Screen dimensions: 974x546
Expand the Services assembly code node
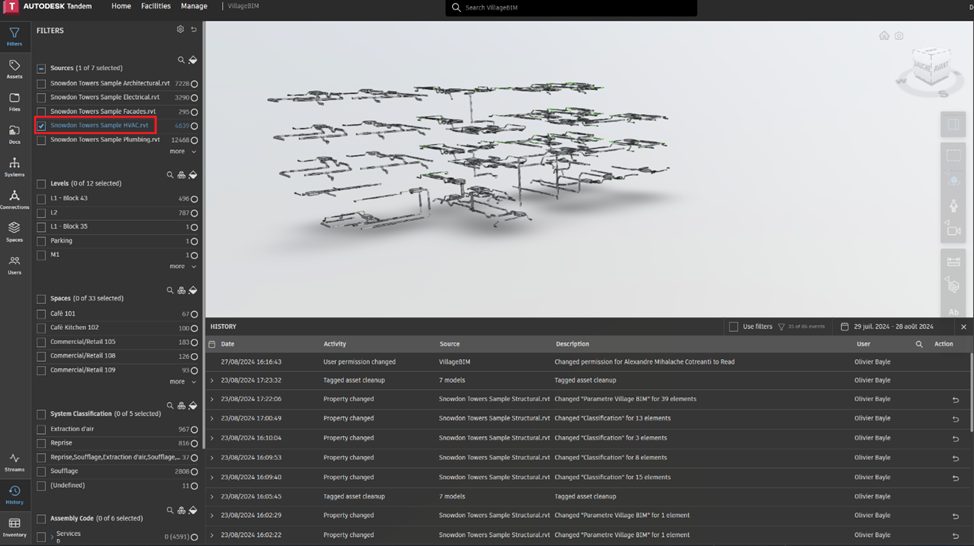click(51, 537)
